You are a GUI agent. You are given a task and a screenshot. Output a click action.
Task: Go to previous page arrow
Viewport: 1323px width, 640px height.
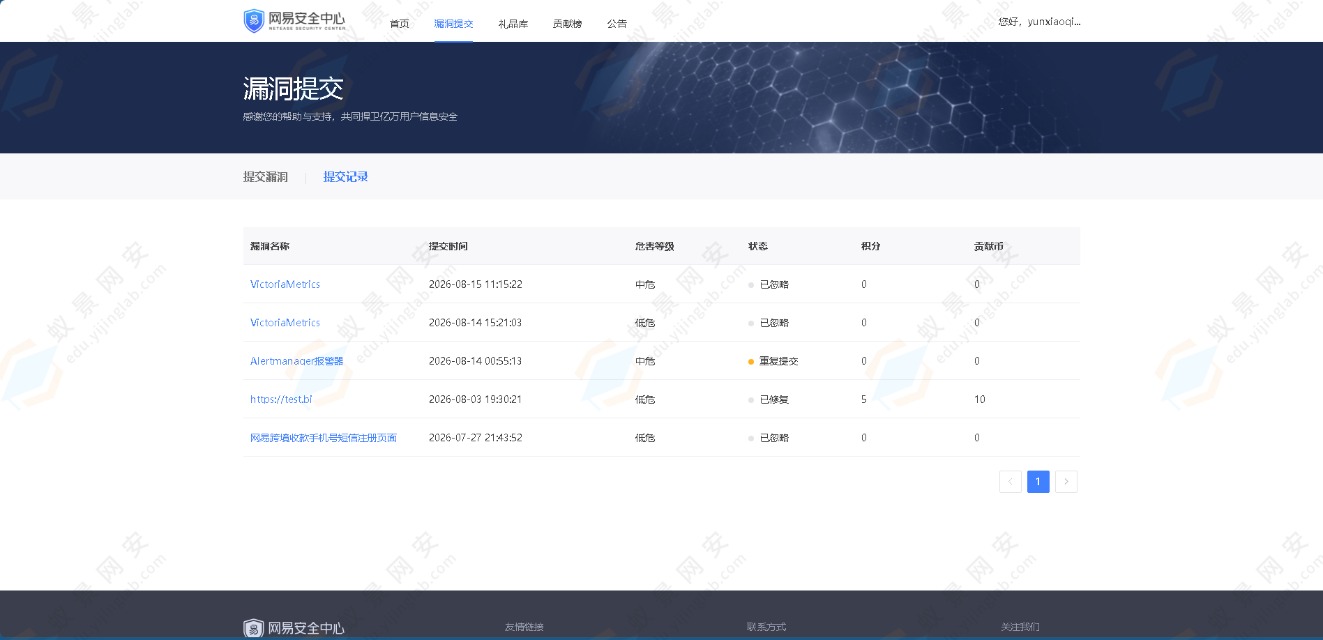coord(1010,482)
